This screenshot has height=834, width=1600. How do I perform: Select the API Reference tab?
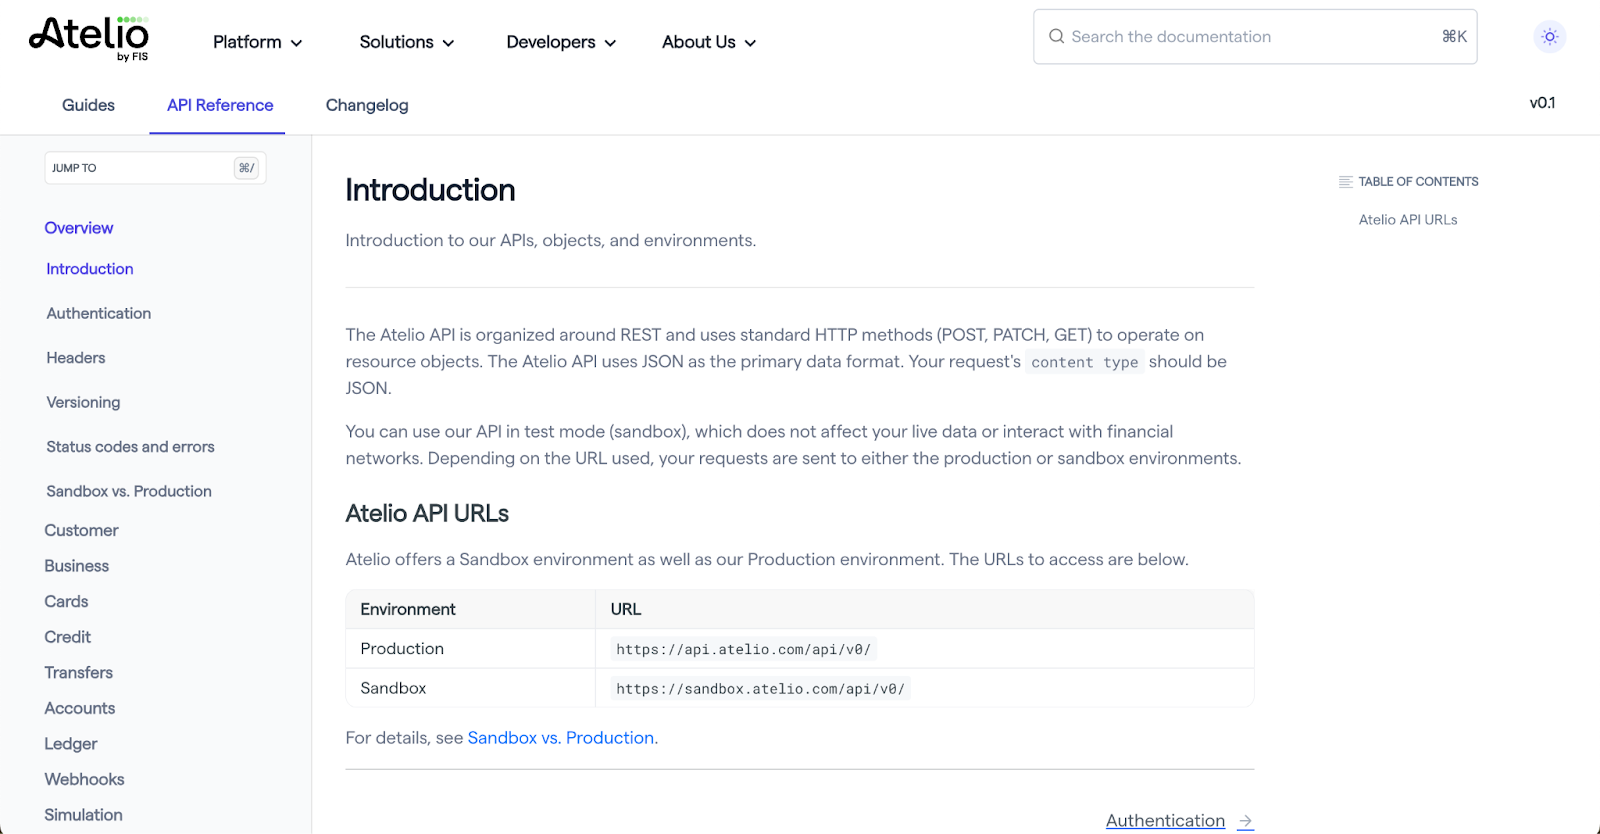pyautogui.click(x=220, y=105)
